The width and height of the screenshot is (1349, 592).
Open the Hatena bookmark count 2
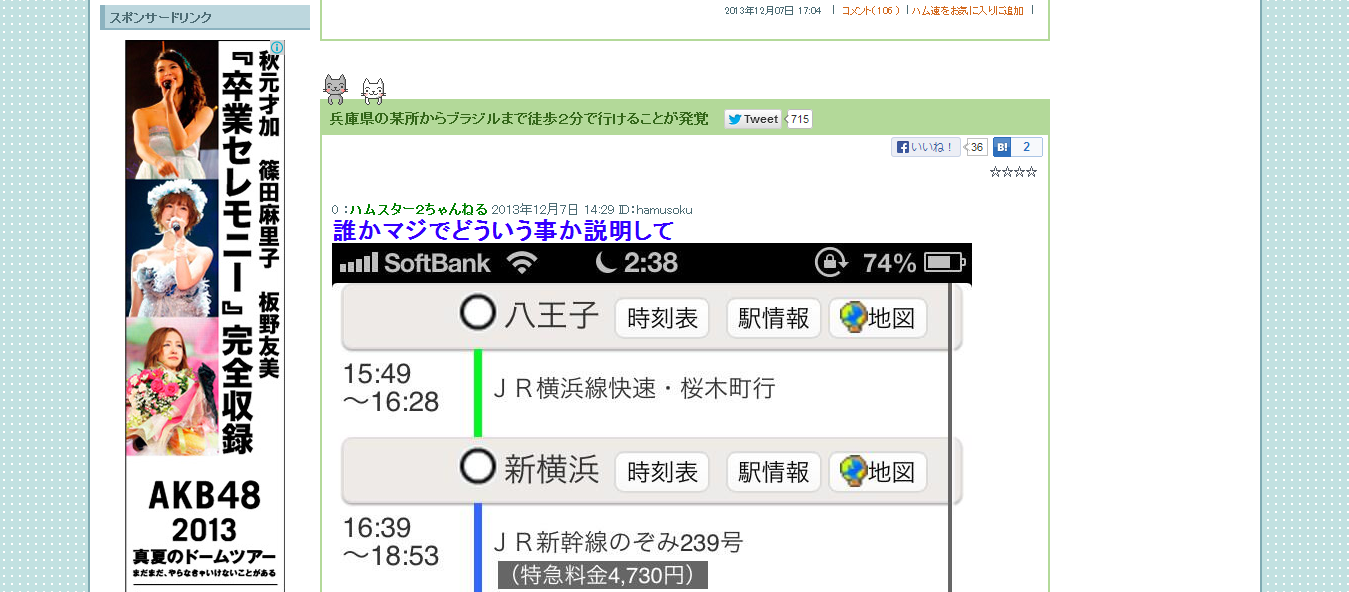1027,147
